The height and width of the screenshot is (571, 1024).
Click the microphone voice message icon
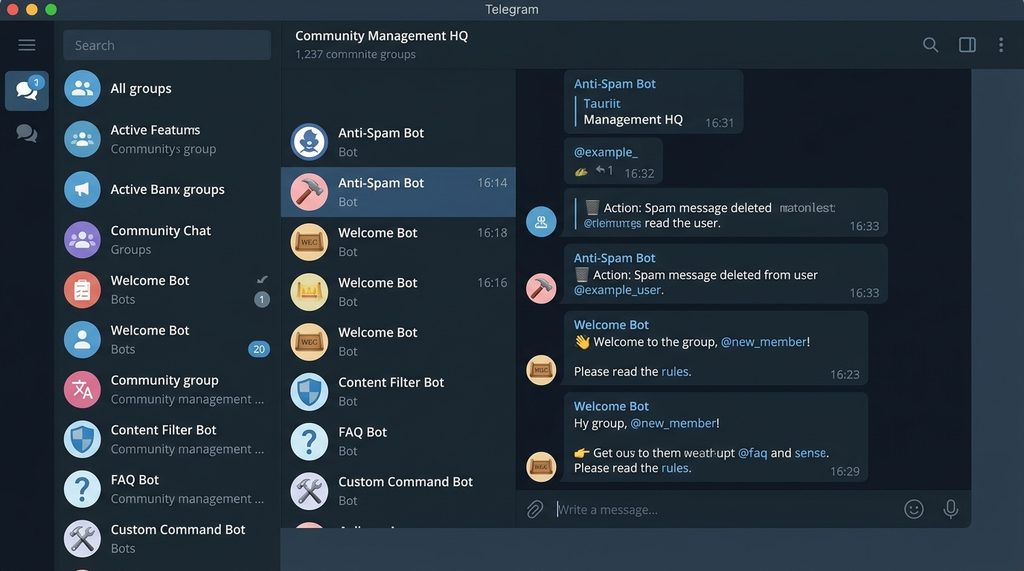click(x=950, y=509)
